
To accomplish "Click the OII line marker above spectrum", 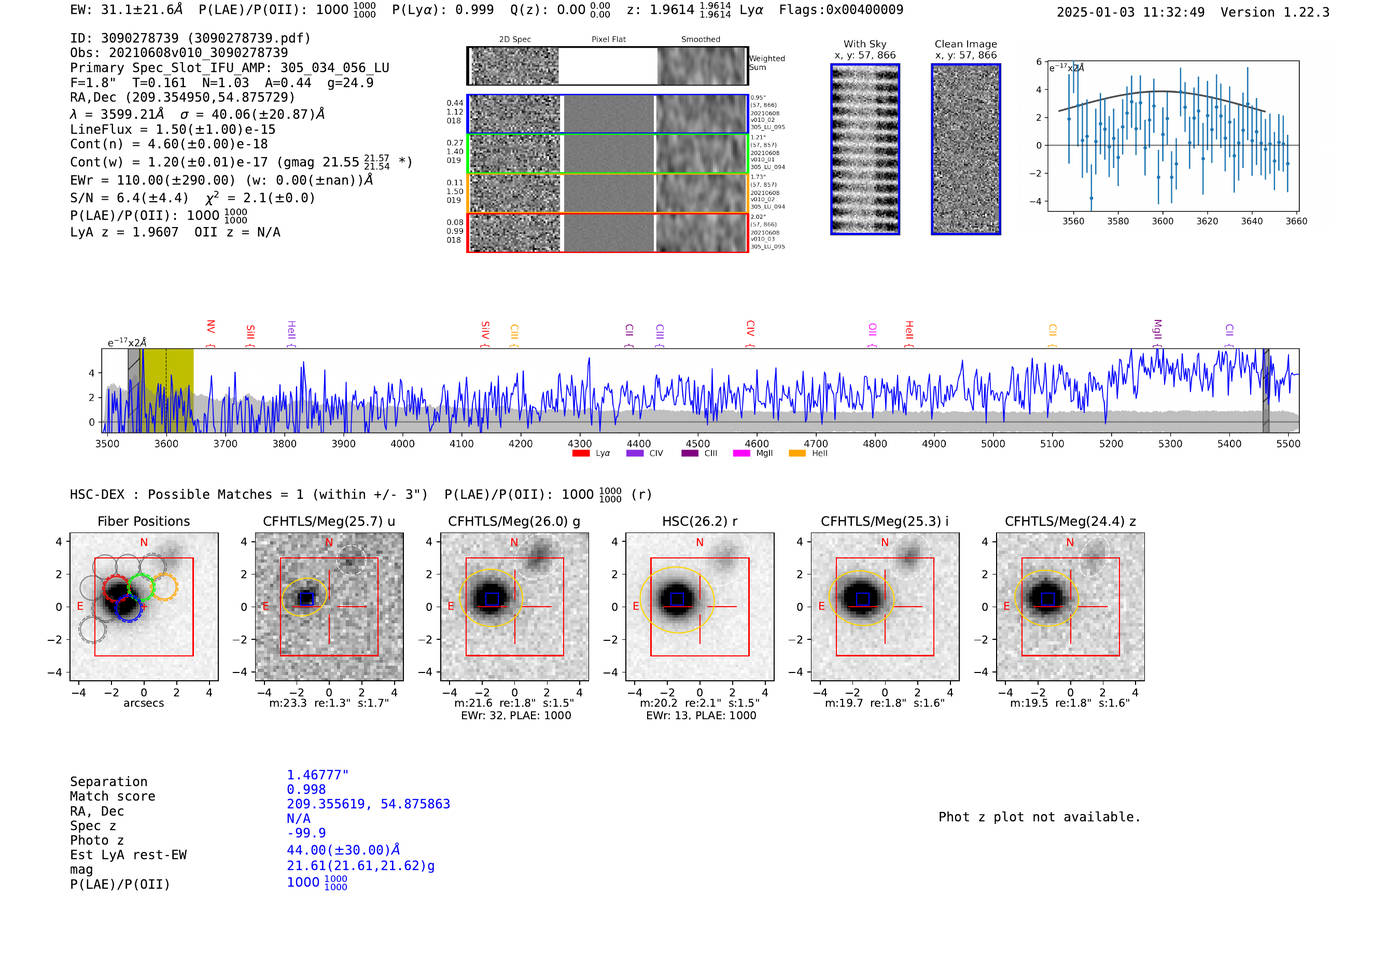I will click(872, 333).
